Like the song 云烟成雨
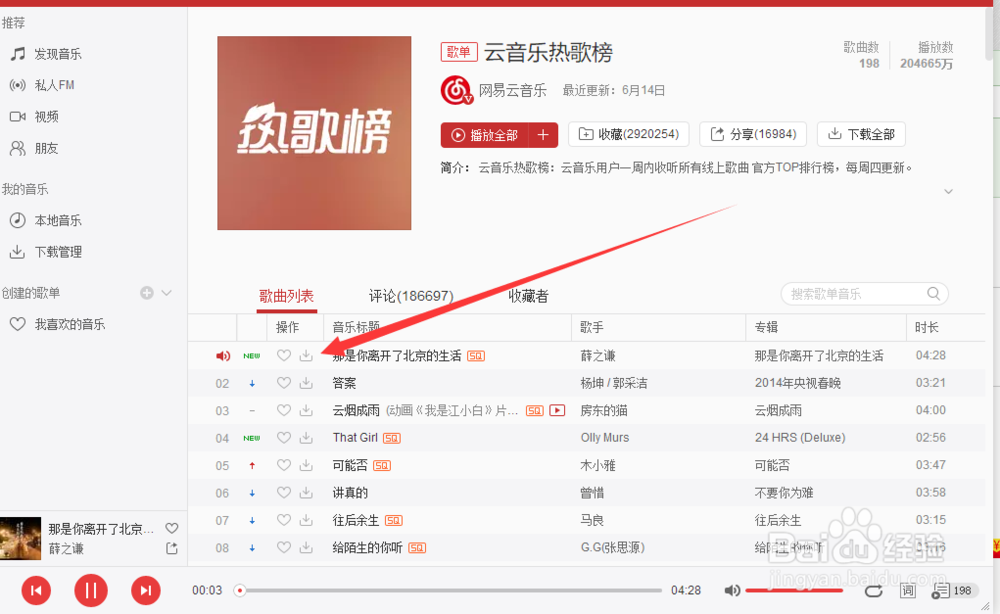The height and width of the screenshot is (614, 1000). [284, 411]
